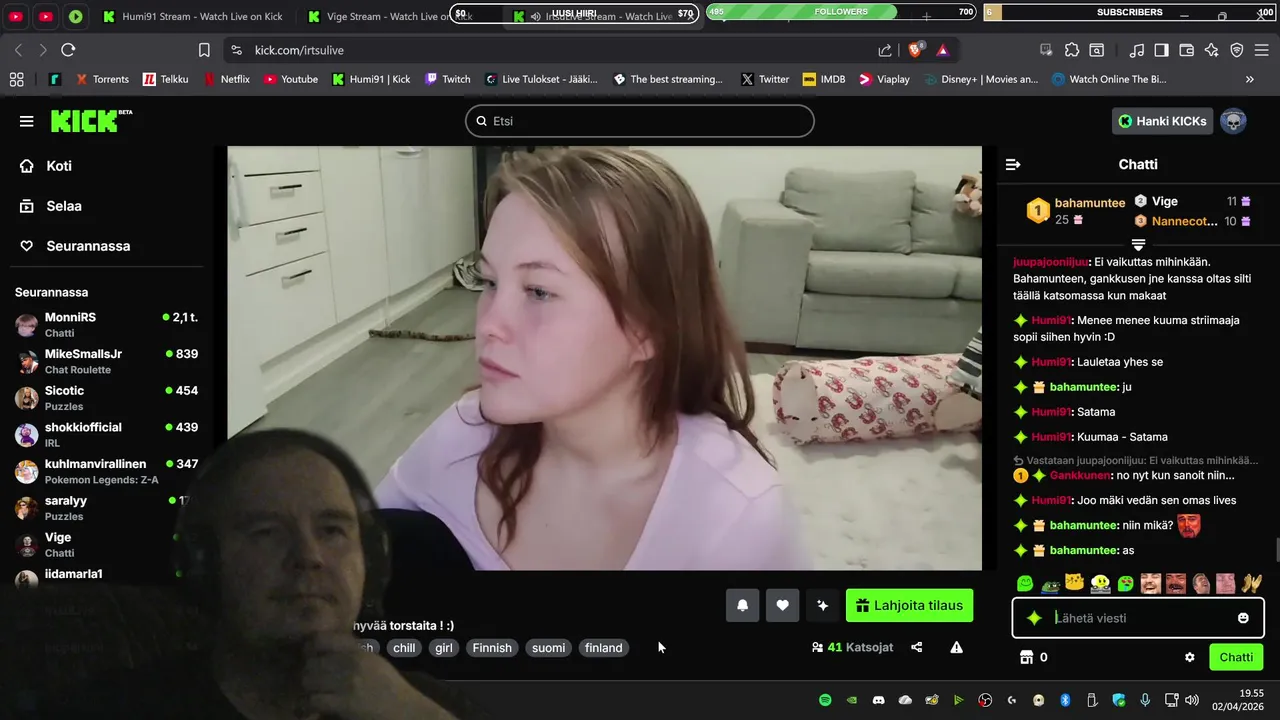Insert the green smiley blob emote
This screenshot has height=720, width=1280.
(x=1025, y=583)
